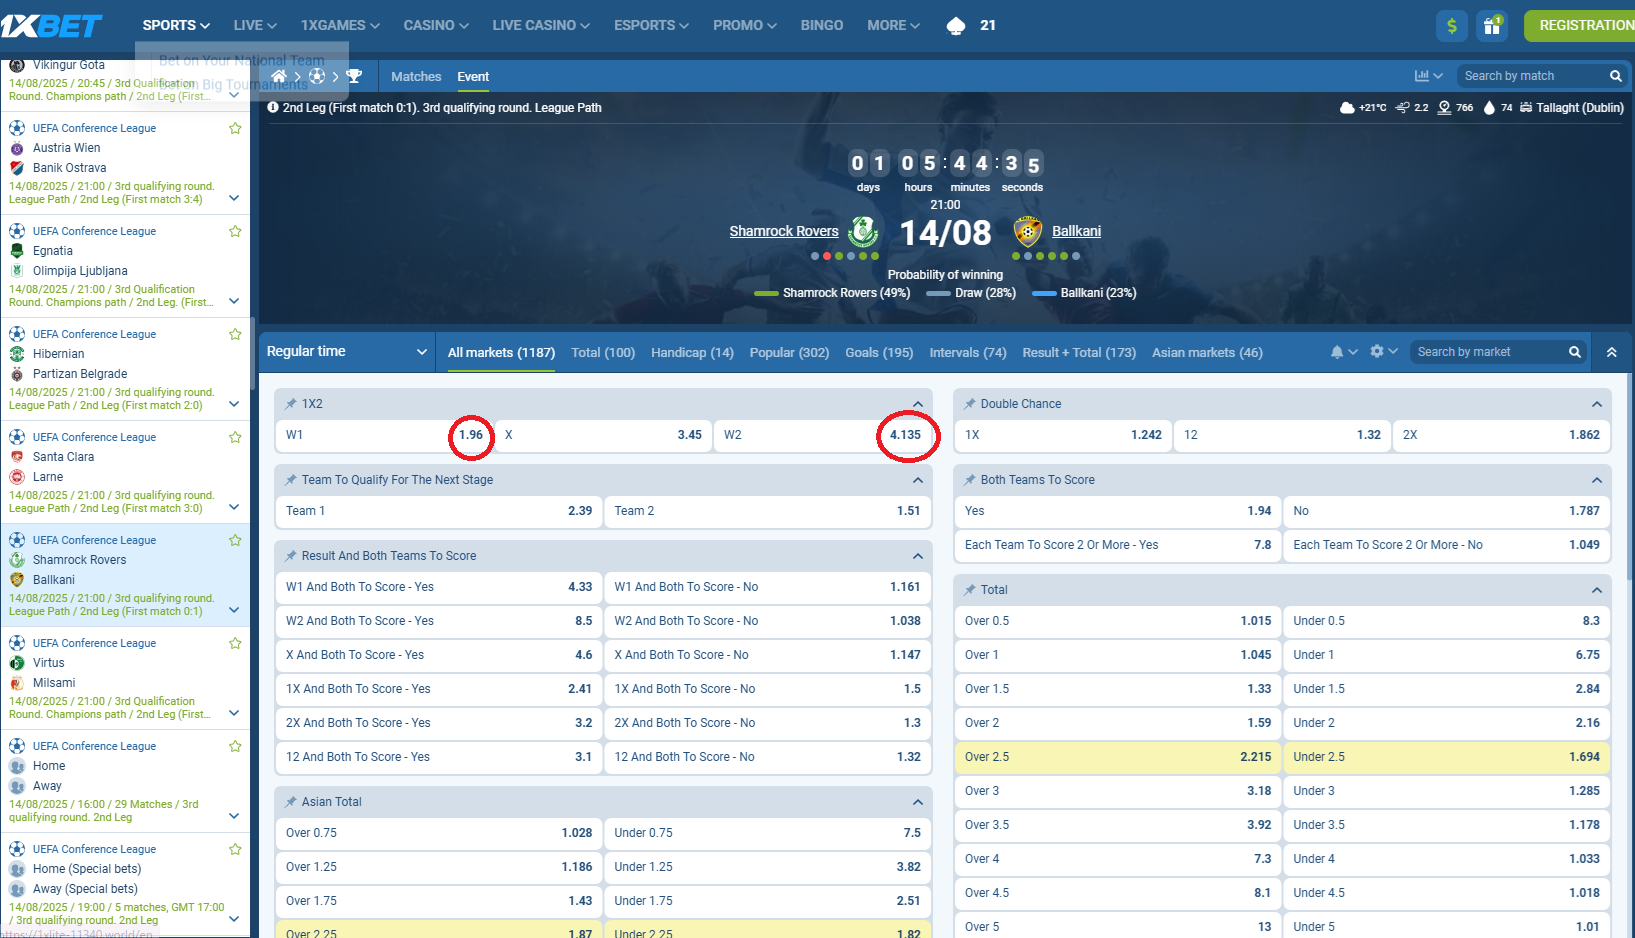Screen dimensions: 1635x938
Task: Collapse all markets with double chevron
Action: coord(1612,352)
